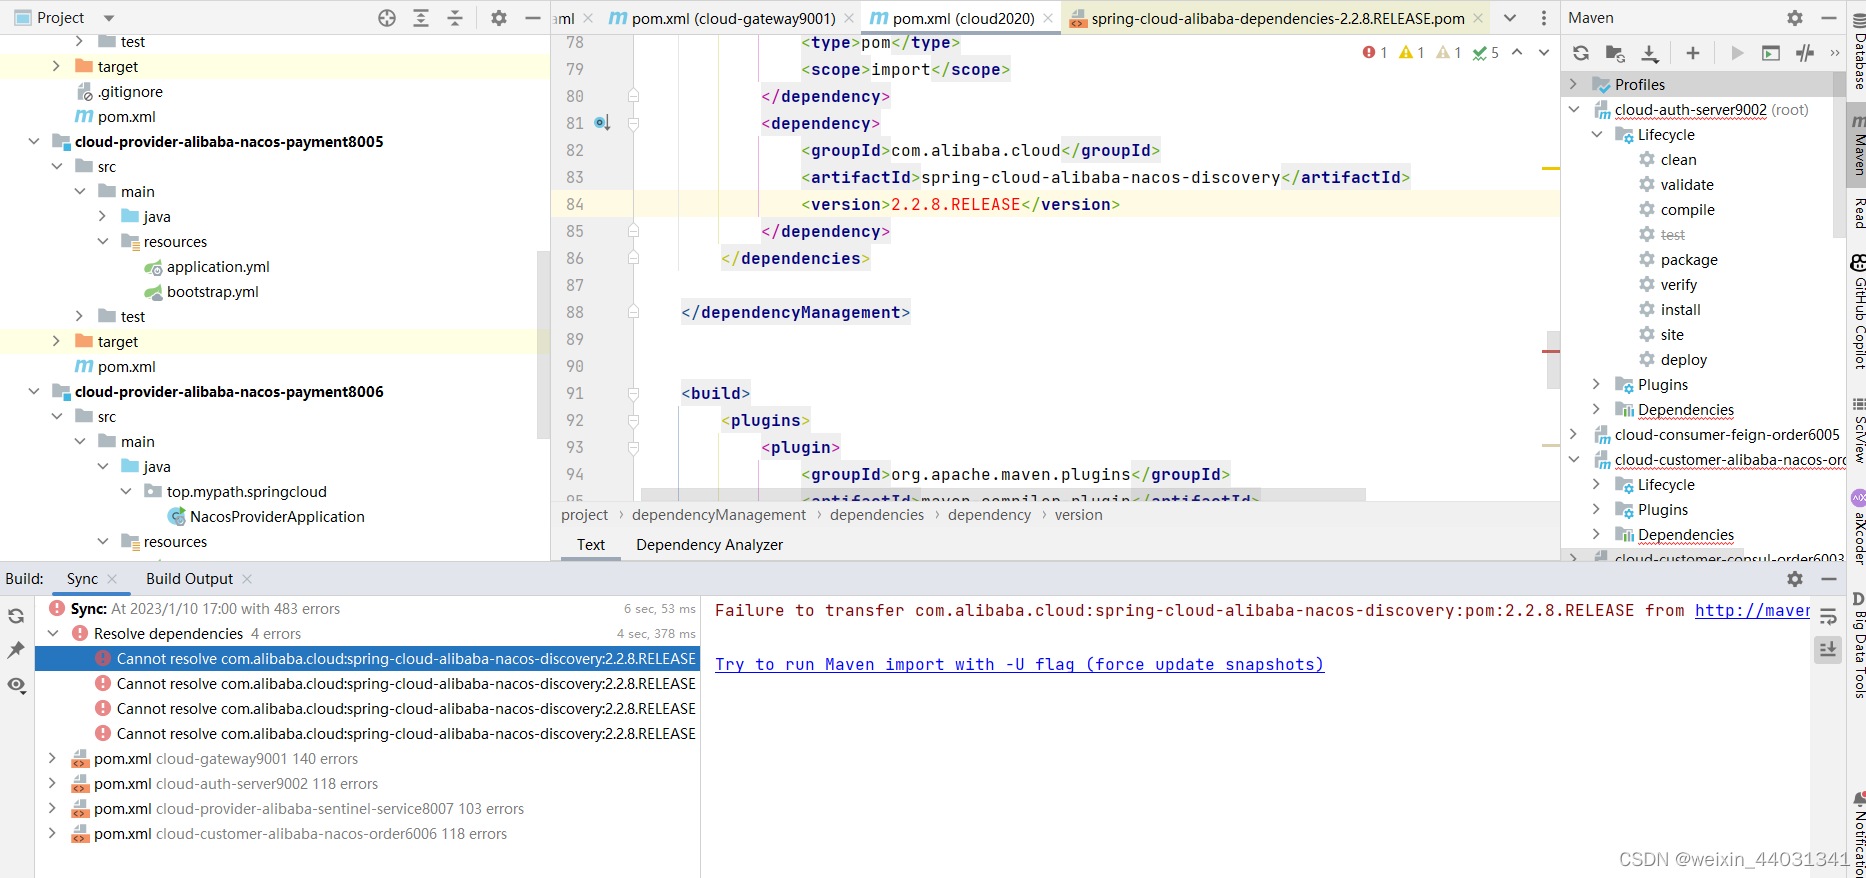1866x878 pixels.
Task: Expand pom.xml cloud-auth-server9002 errors
Action: coord(52,783)
